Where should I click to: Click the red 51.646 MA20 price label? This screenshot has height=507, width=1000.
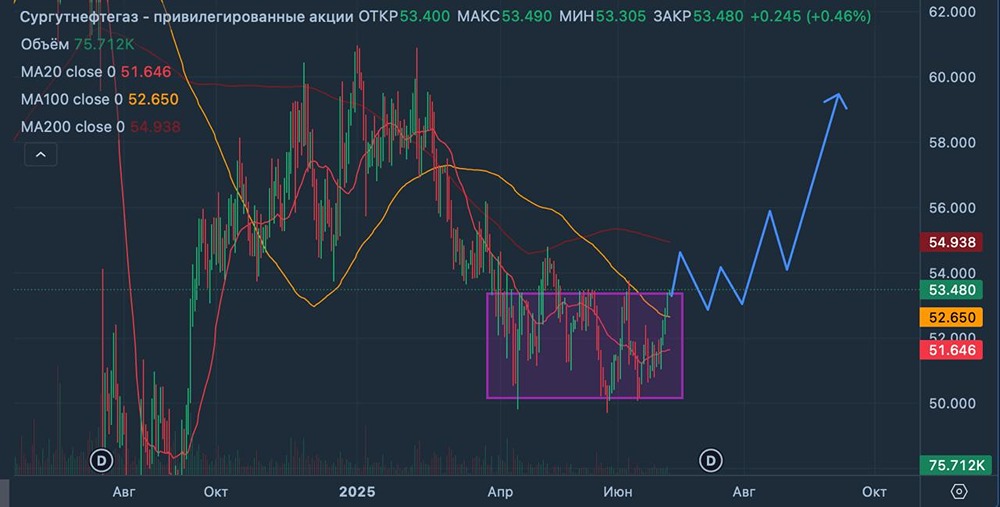951,350
